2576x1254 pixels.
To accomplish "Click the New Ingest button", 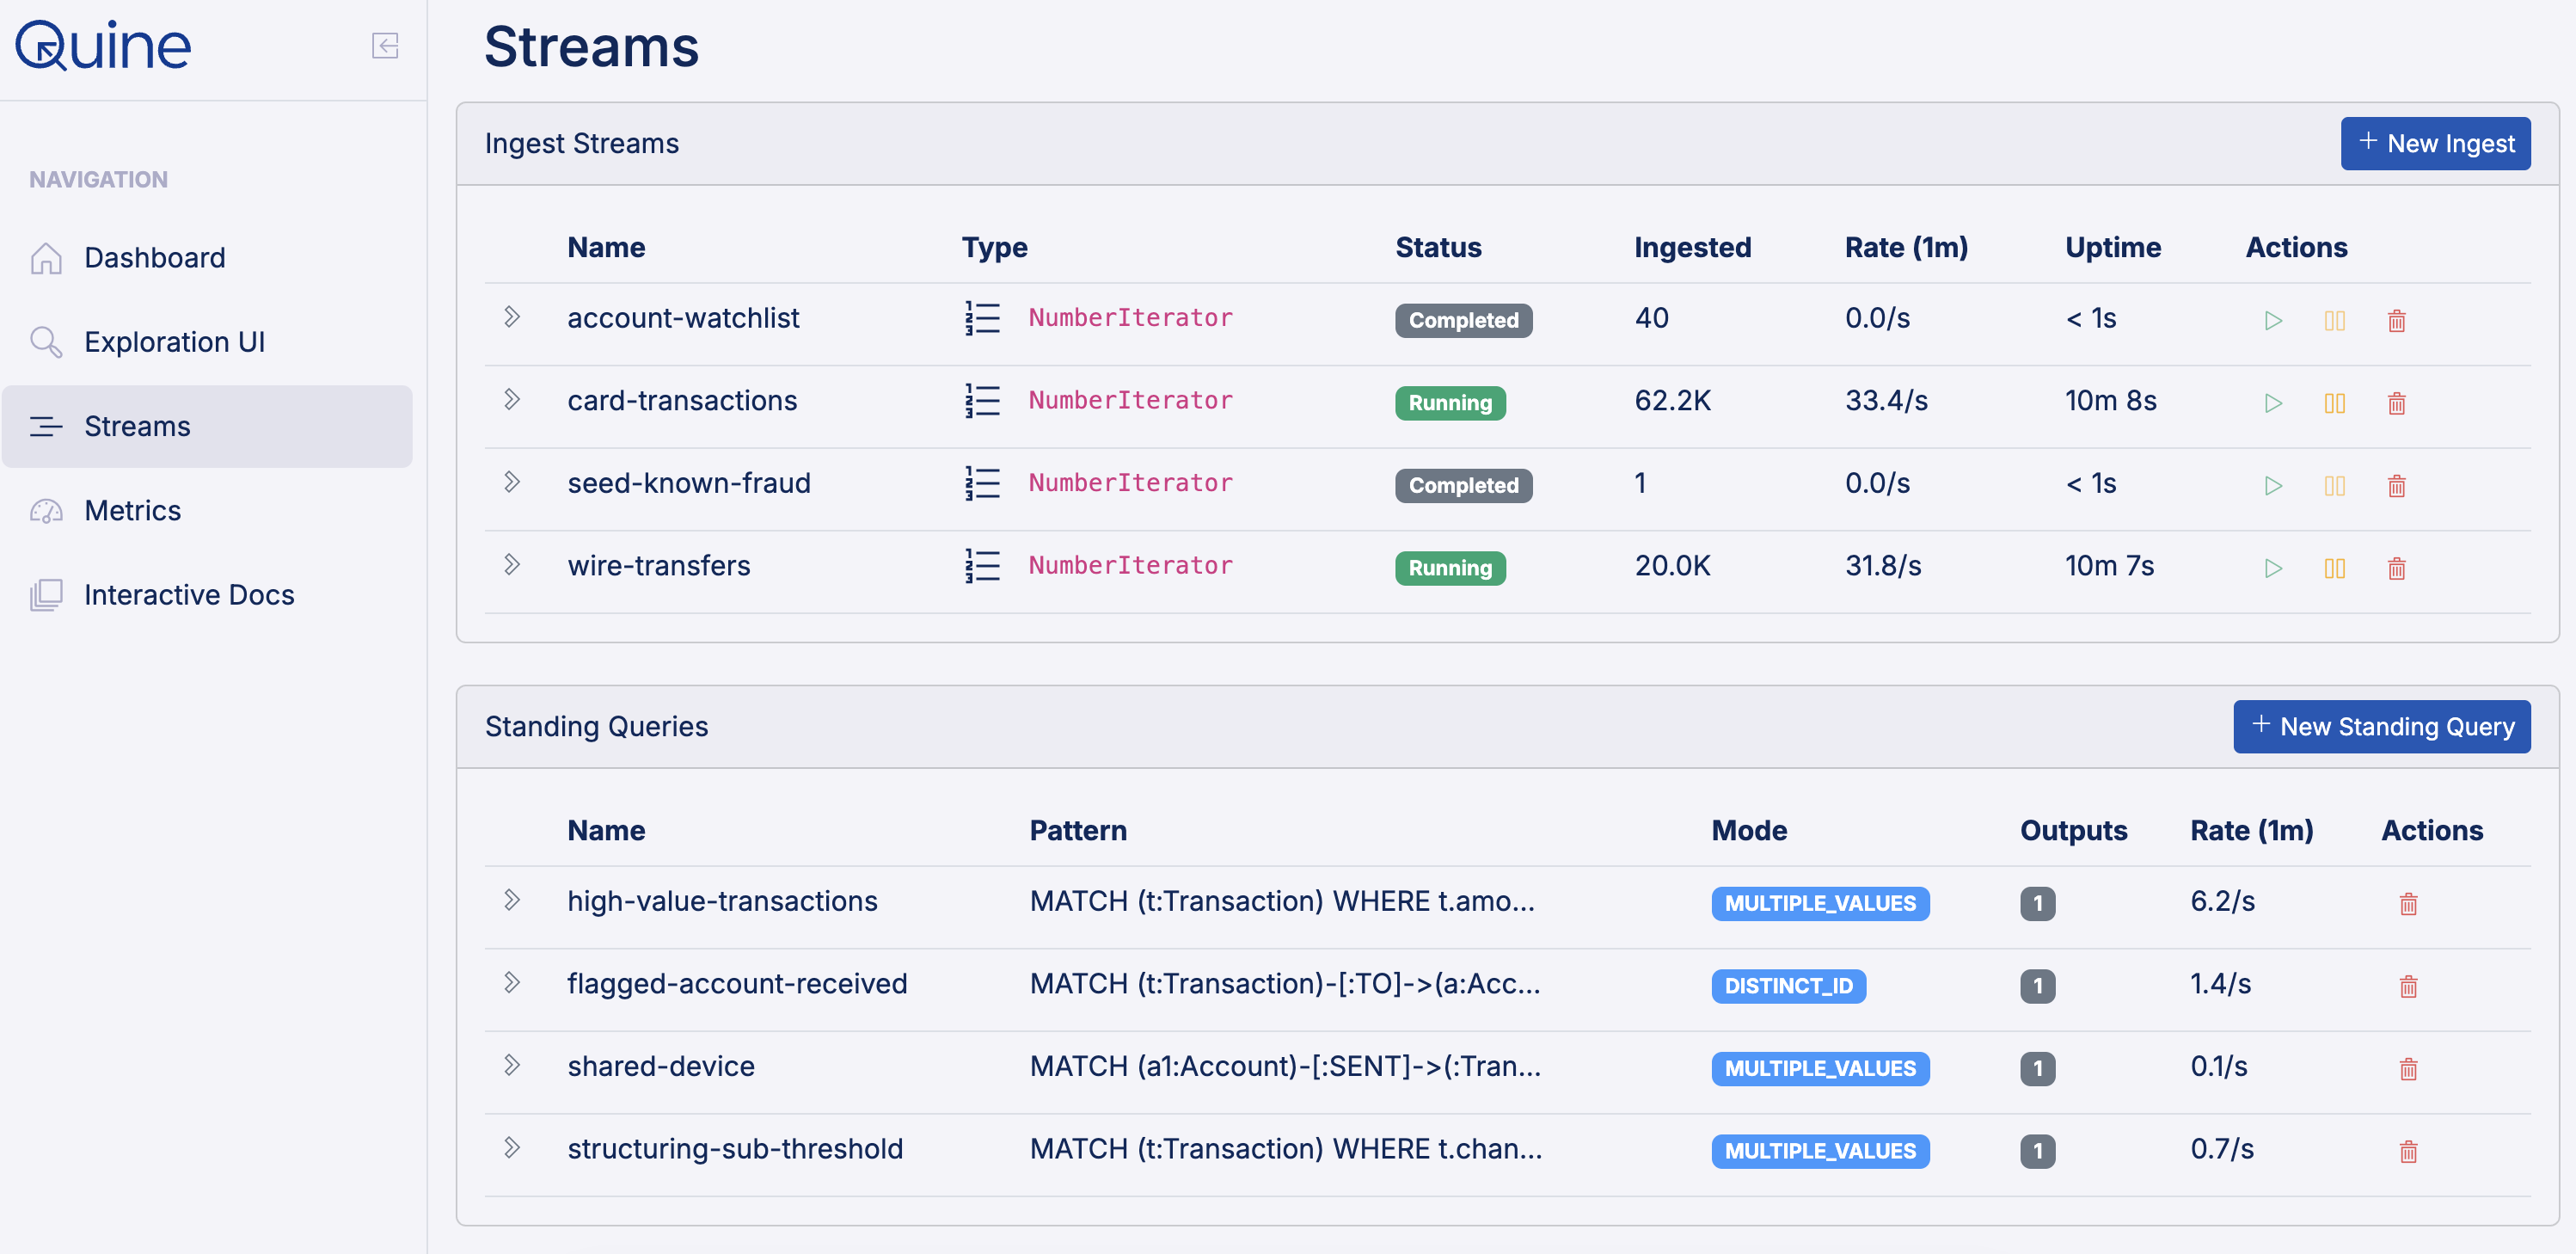I will [2435, 144].
